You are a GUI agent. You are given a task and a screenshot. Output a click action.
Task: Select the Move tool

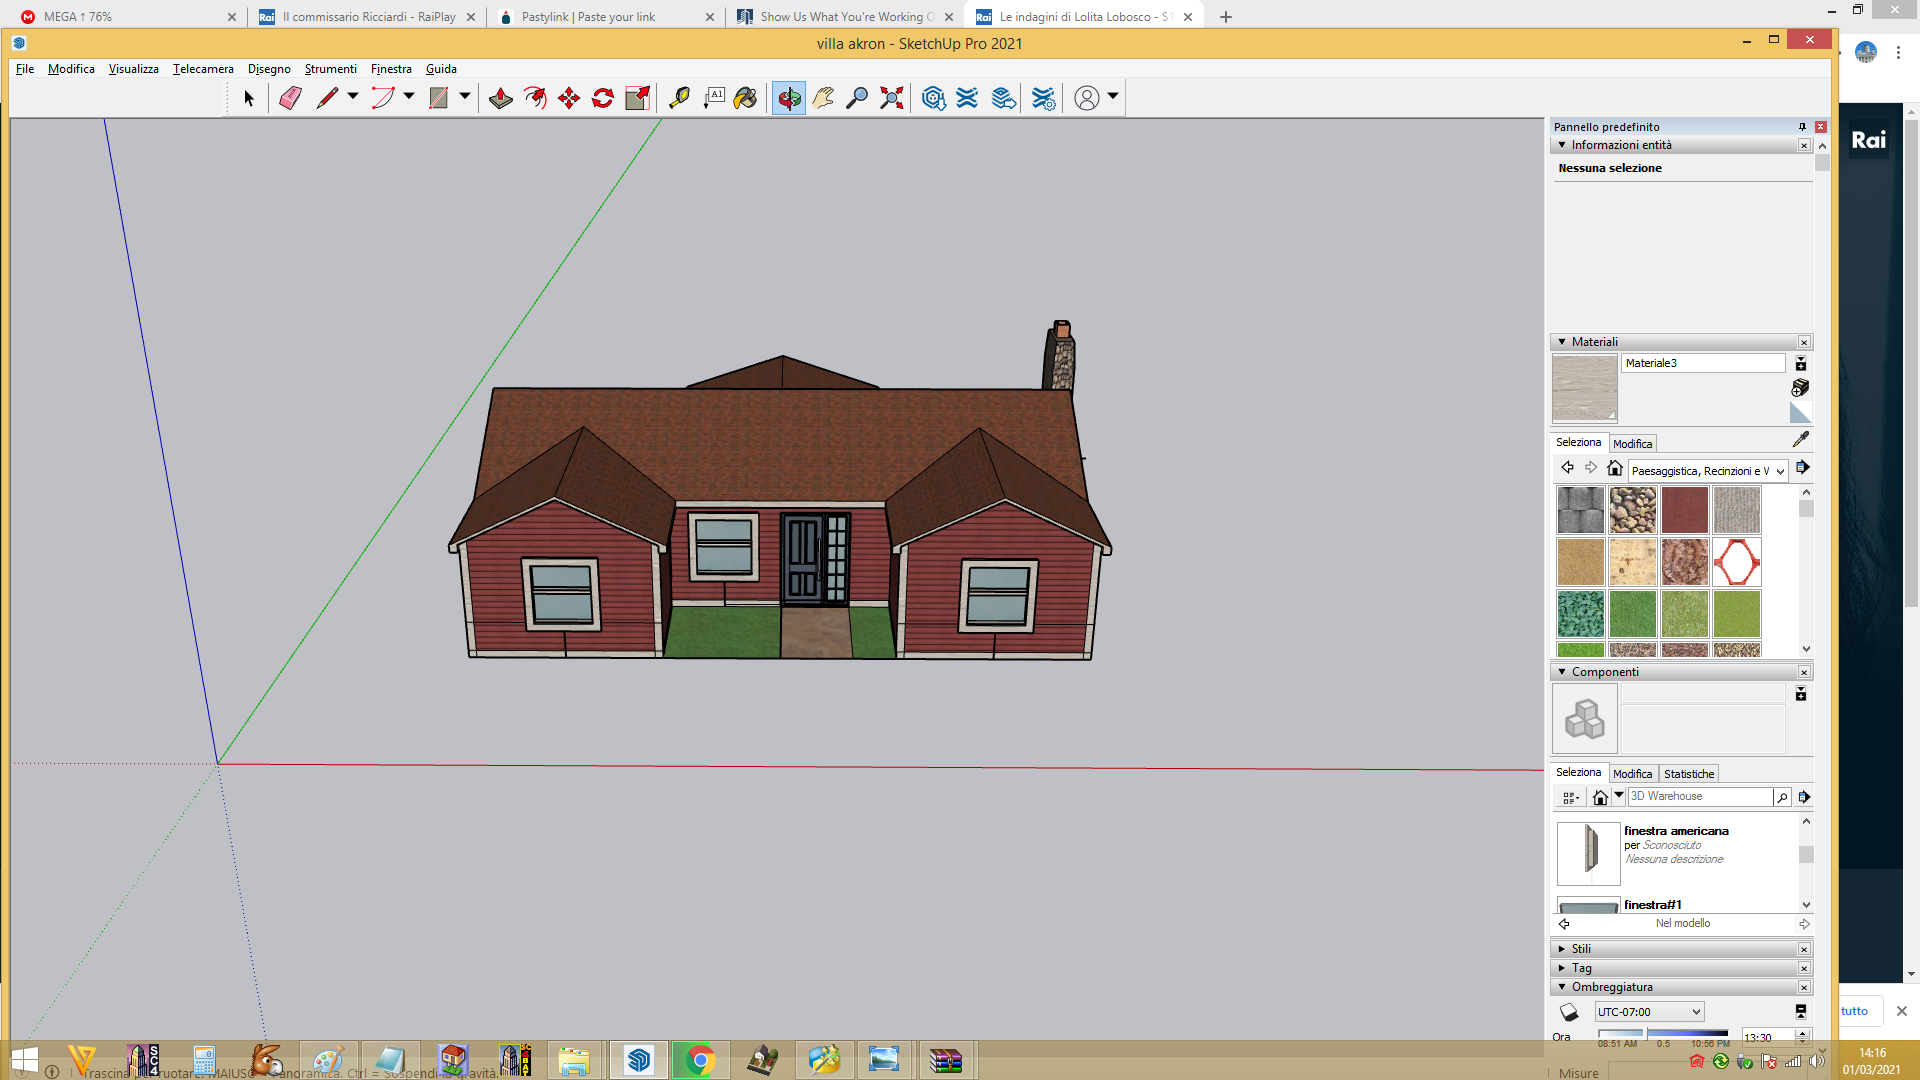pyautogui.click(x=569, y=98)
